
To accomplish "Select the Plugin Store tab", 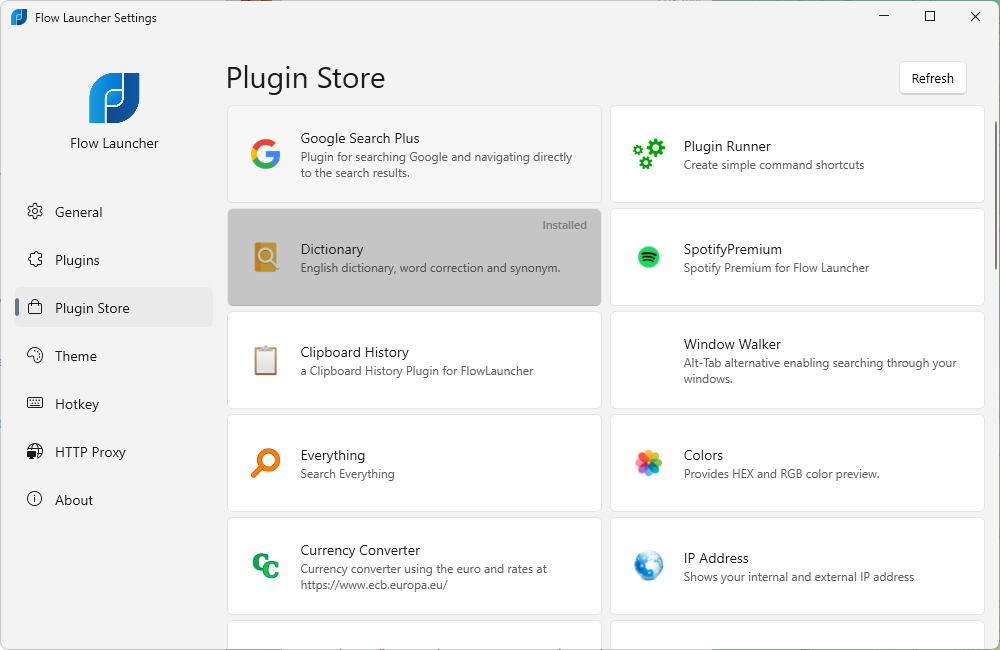I will [x=114, y=307].
